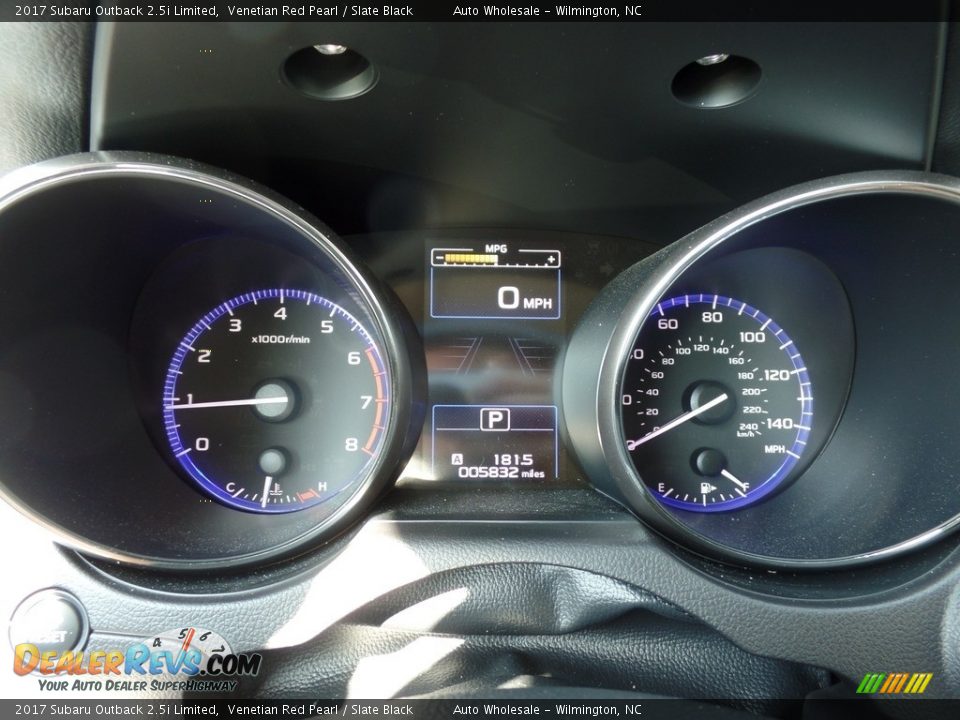Click 'Auto Wholesale - Wilmington, NC' at top
This screenshot has width=960, height=720.
547,11
